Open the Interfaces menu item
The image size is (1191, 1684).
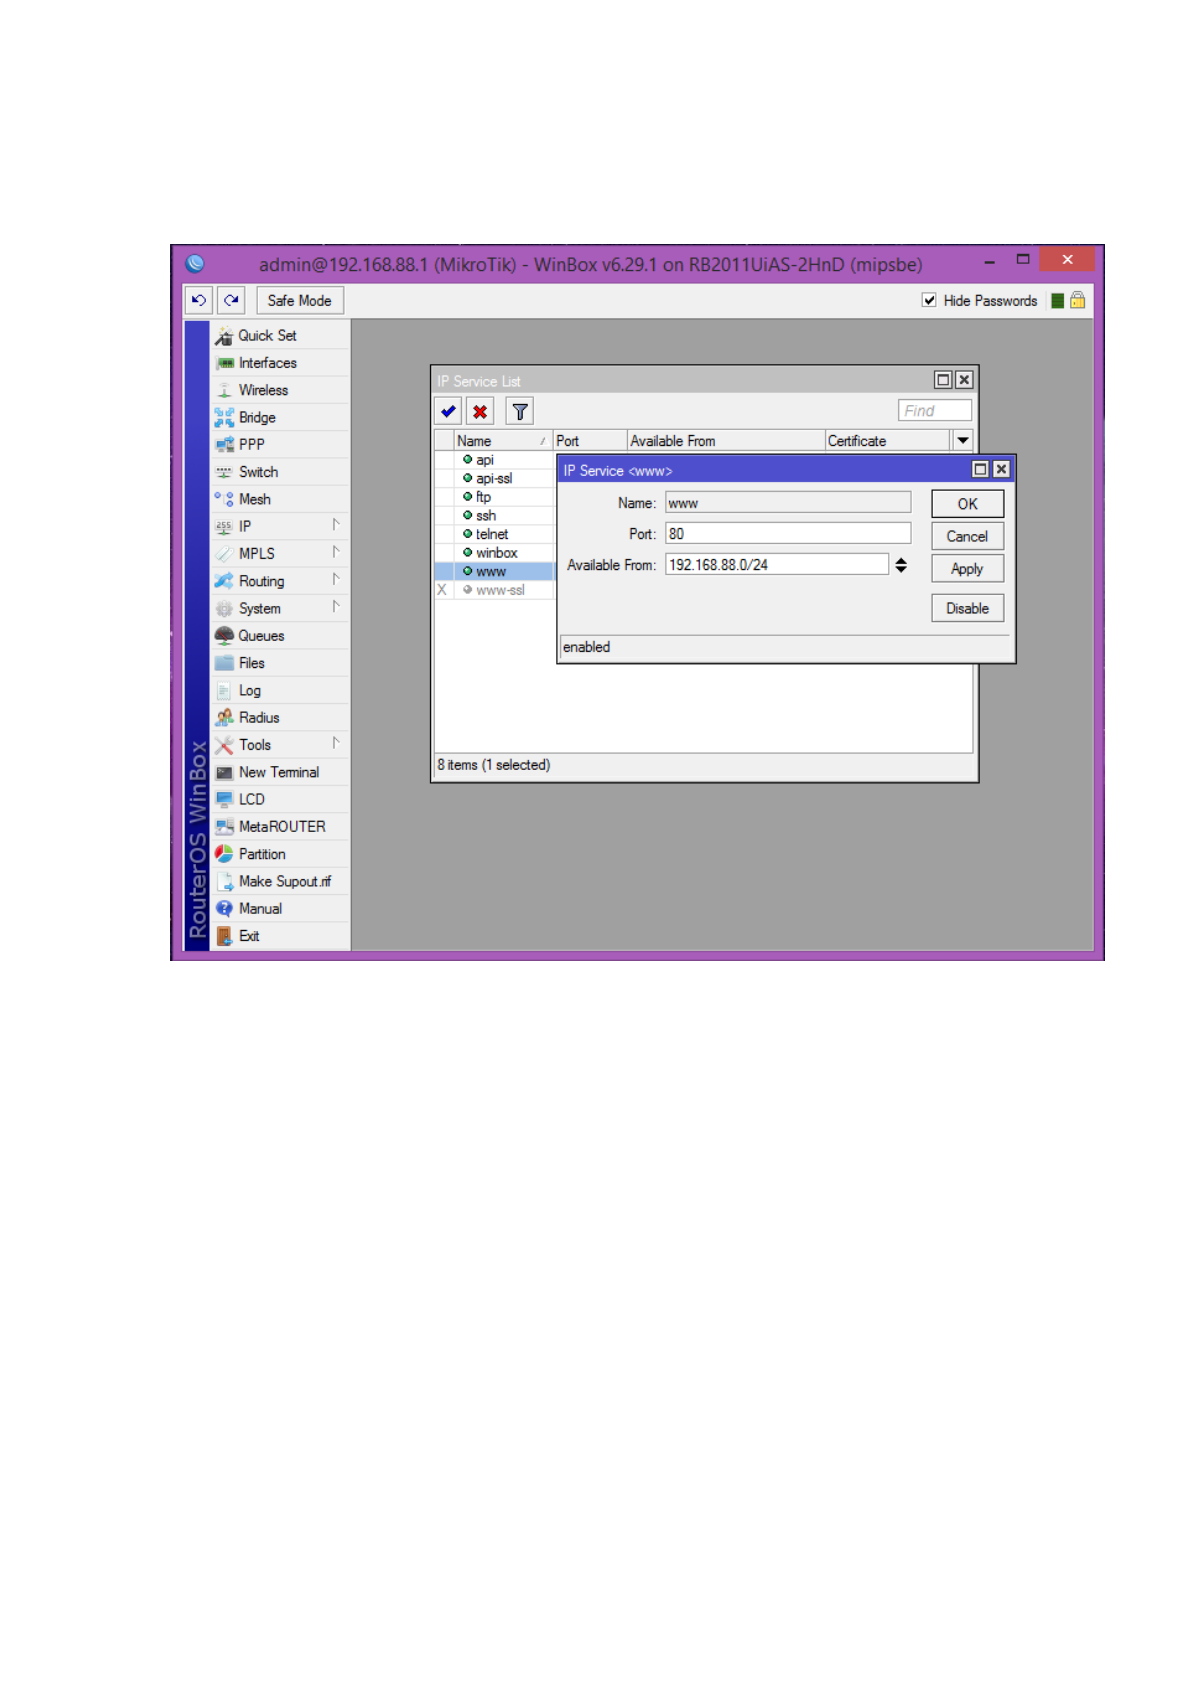(280, 363)
